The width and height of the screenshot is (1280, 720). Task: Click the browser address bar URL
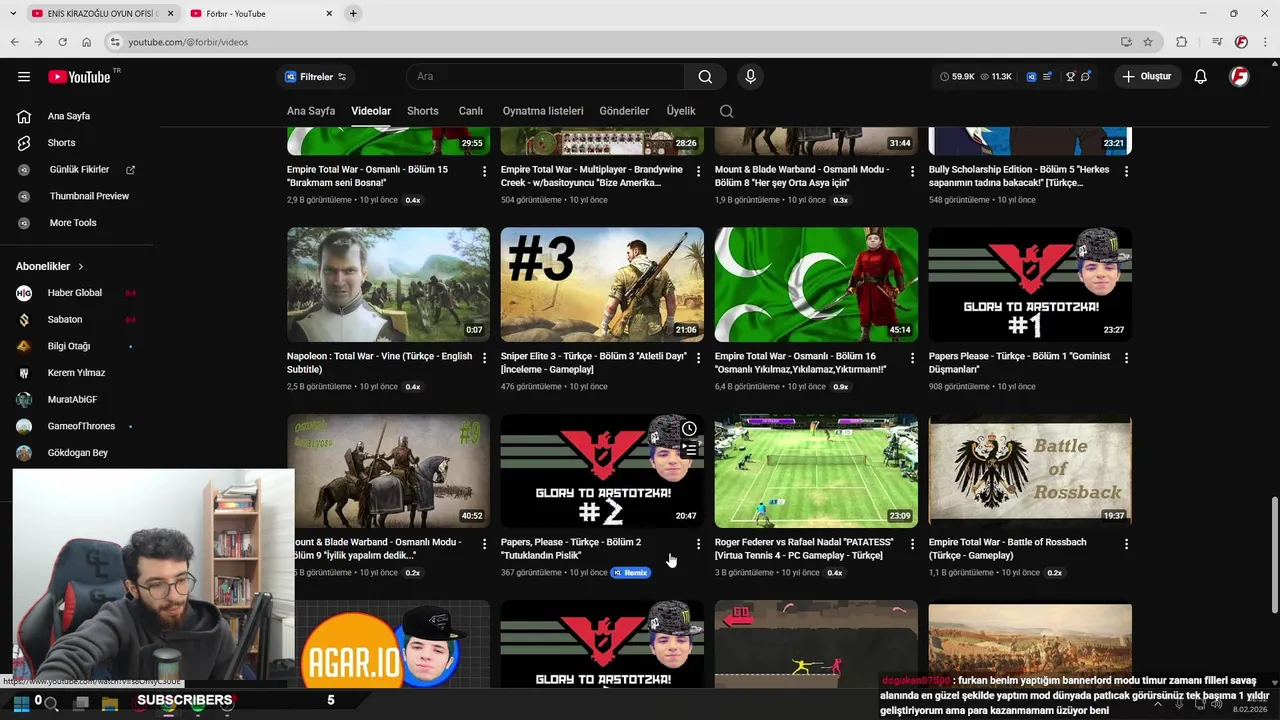tap(188, 42)
